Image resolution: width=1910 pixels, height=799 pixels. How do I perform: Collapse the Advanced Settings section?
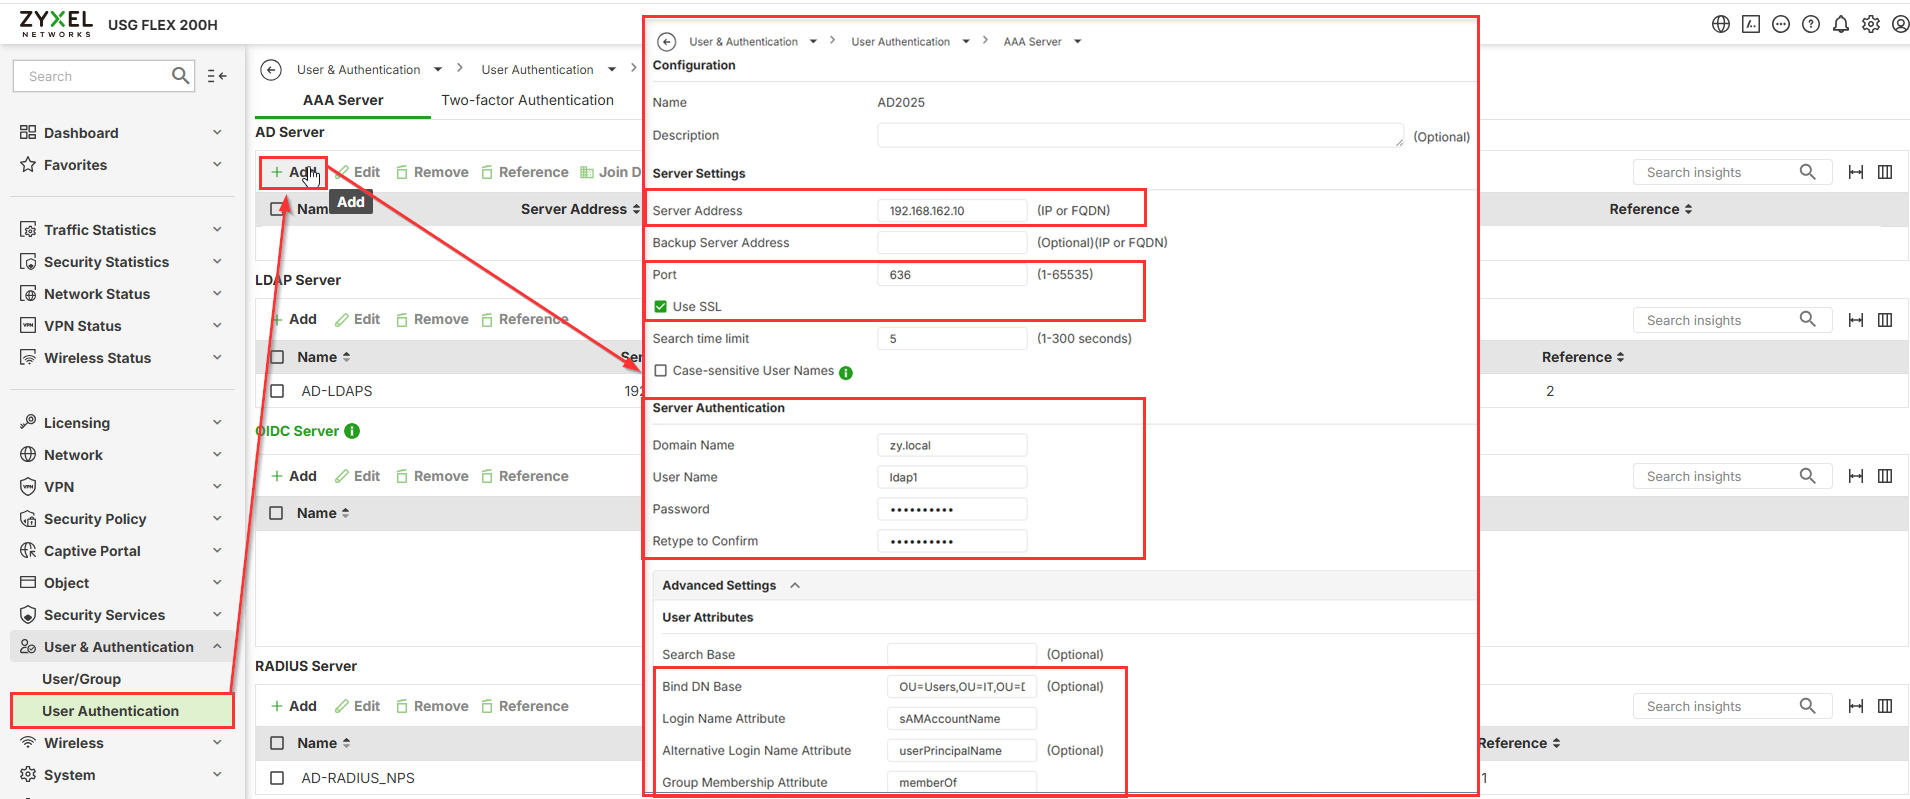795,586
